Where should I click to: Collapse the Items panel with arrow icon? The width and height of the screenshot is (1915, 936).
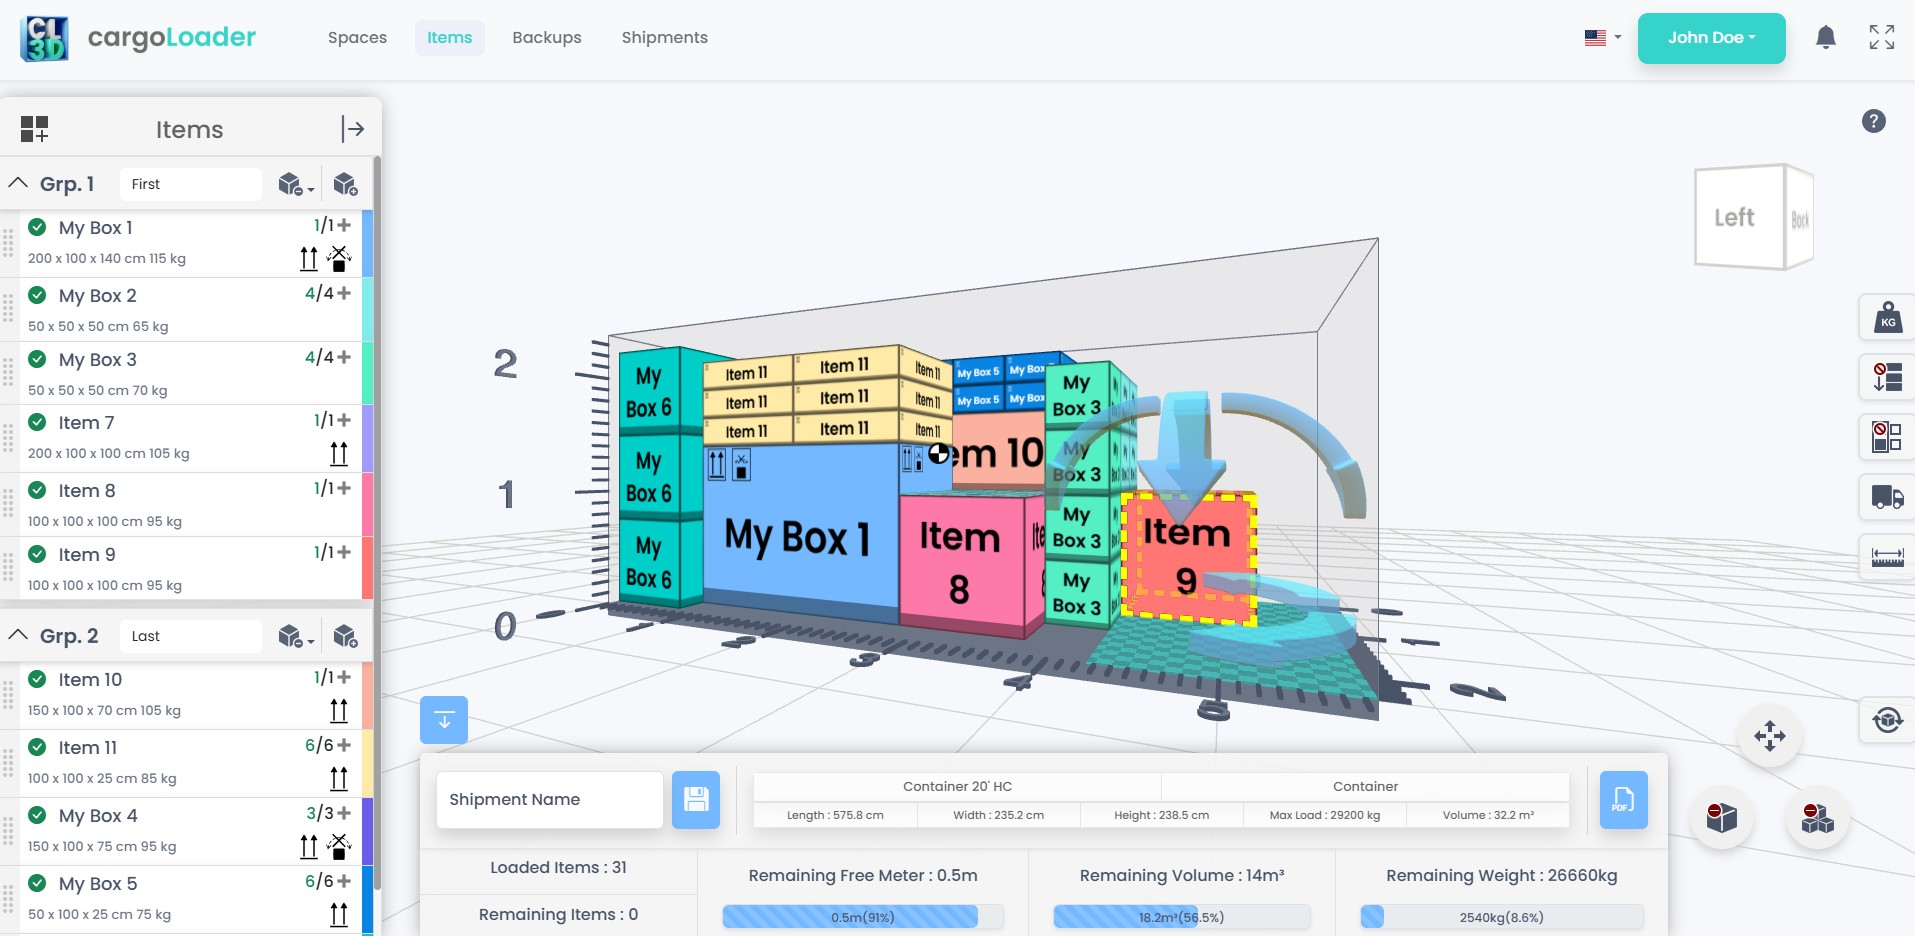pyautogui.click(x=352, y=129)
